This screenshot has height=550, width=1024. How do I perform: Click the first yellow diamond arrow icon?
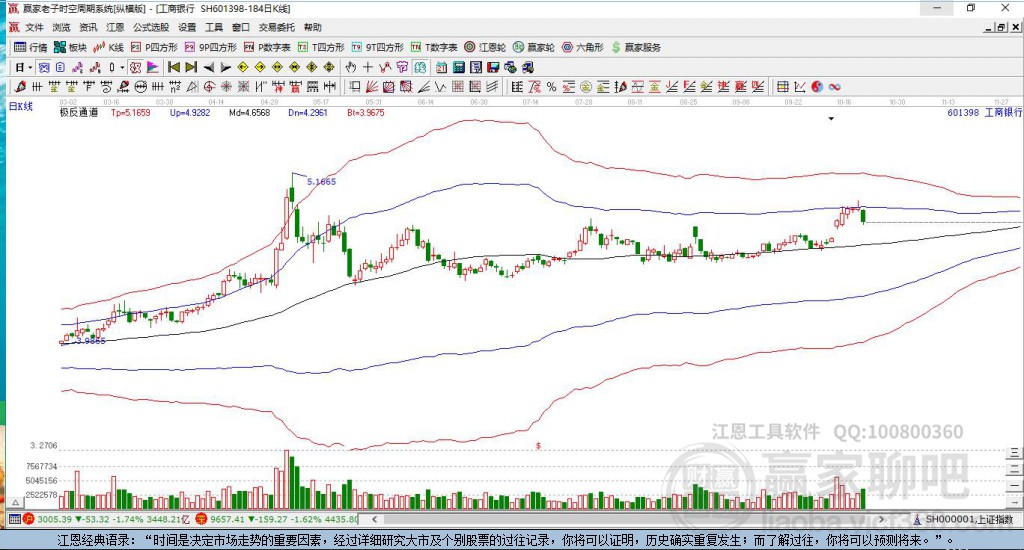point(243,67)
